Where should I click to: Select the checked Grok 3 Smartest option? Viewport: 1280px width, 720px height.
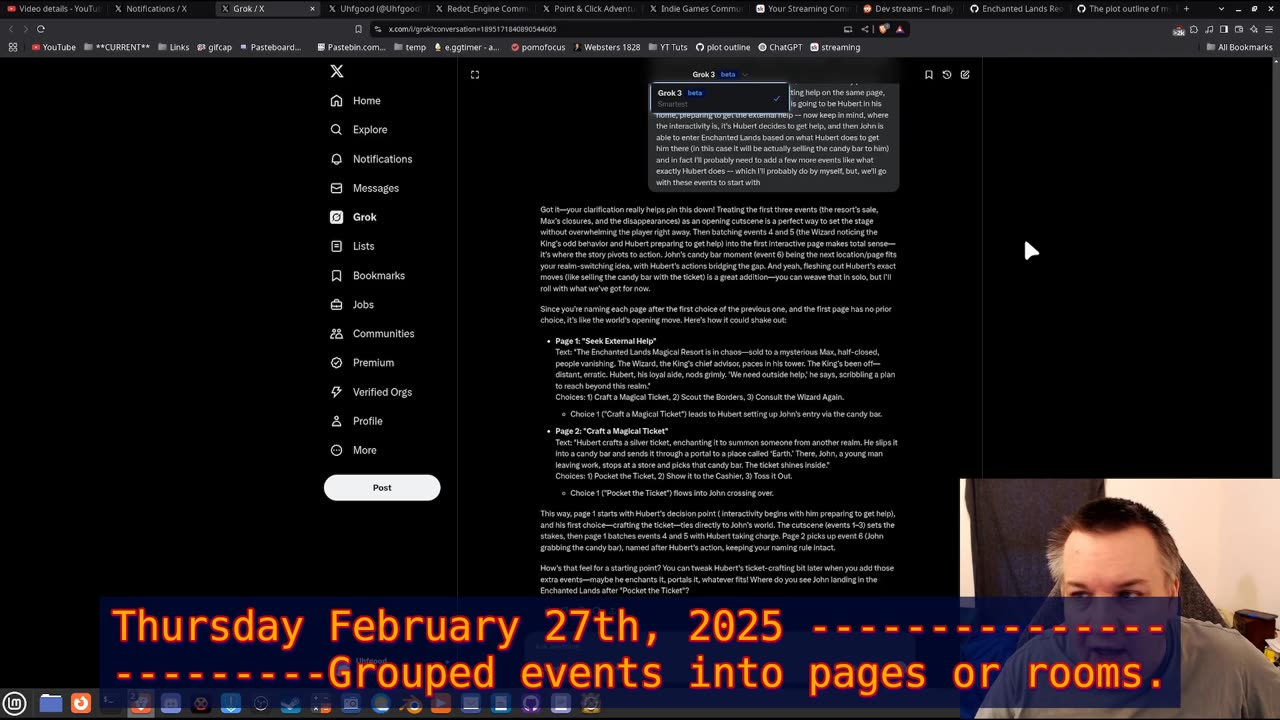coord(719,97)
